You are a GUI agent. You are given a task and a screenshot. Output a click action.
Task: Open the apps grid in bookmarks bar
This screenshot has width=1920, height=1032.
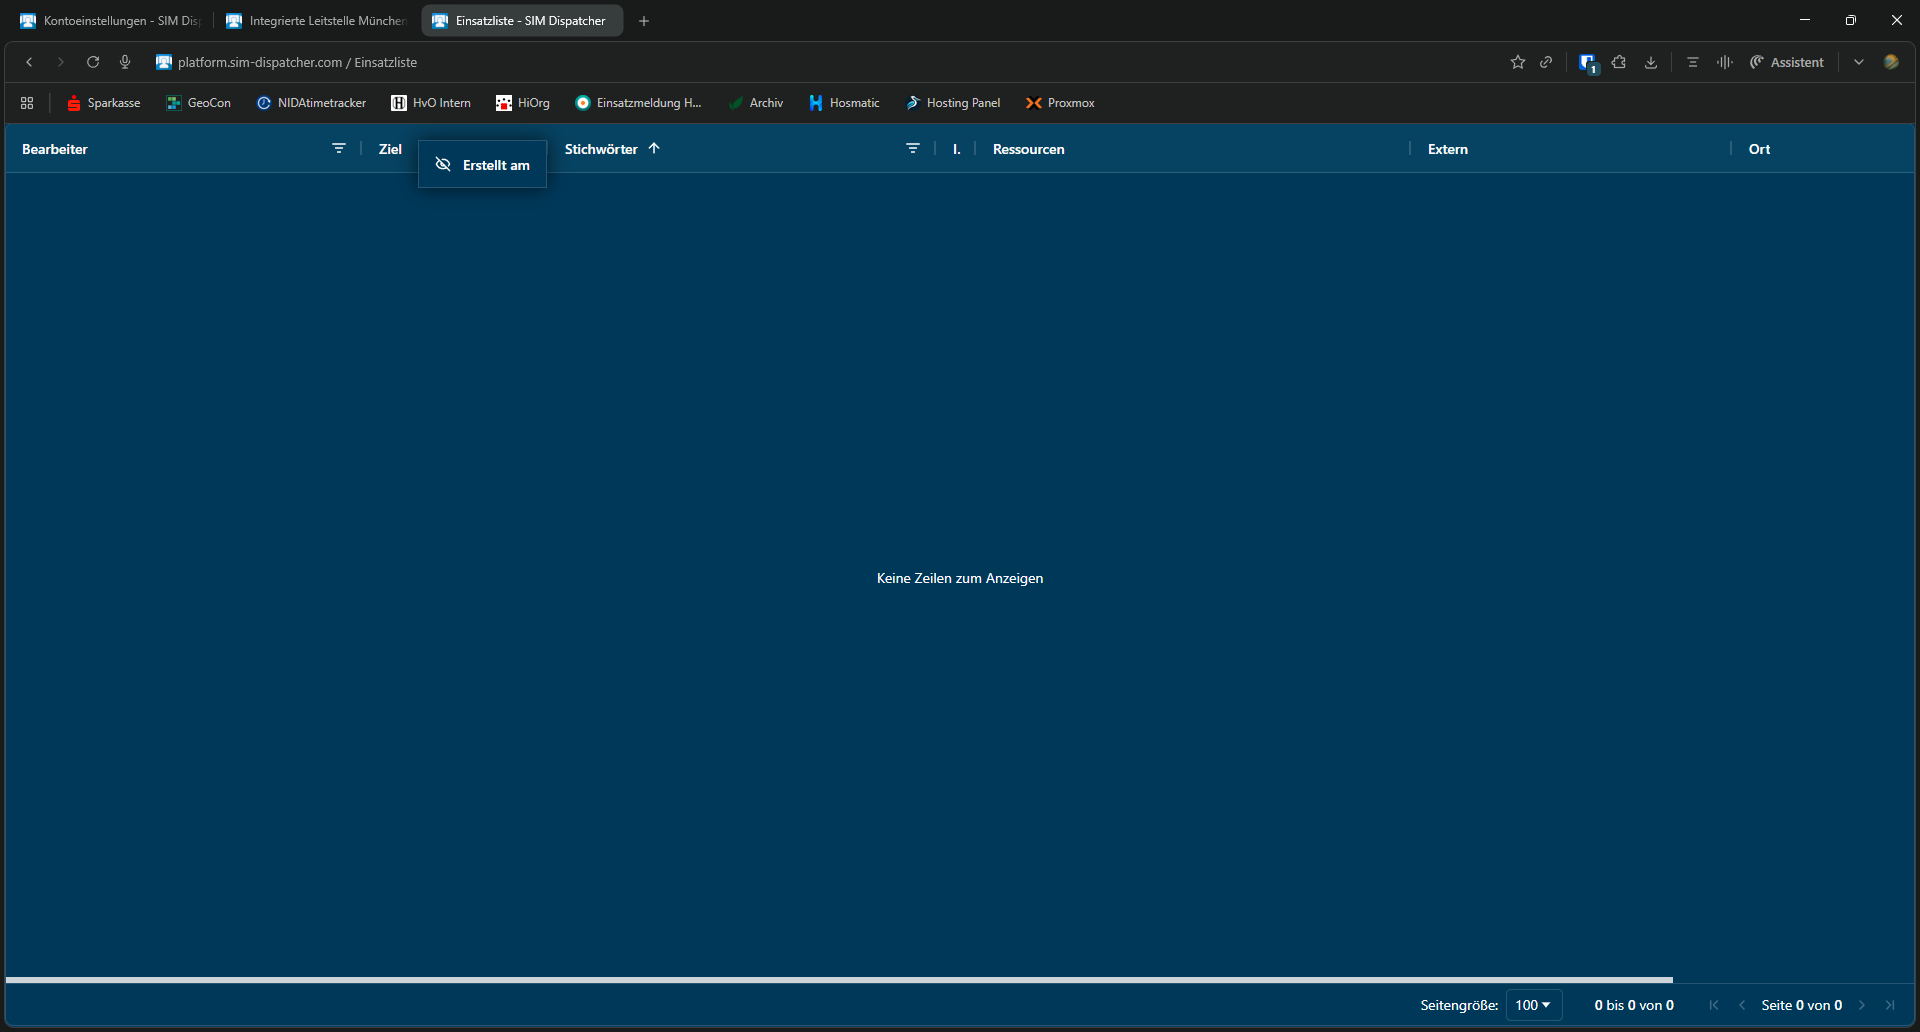pos(27,103)
